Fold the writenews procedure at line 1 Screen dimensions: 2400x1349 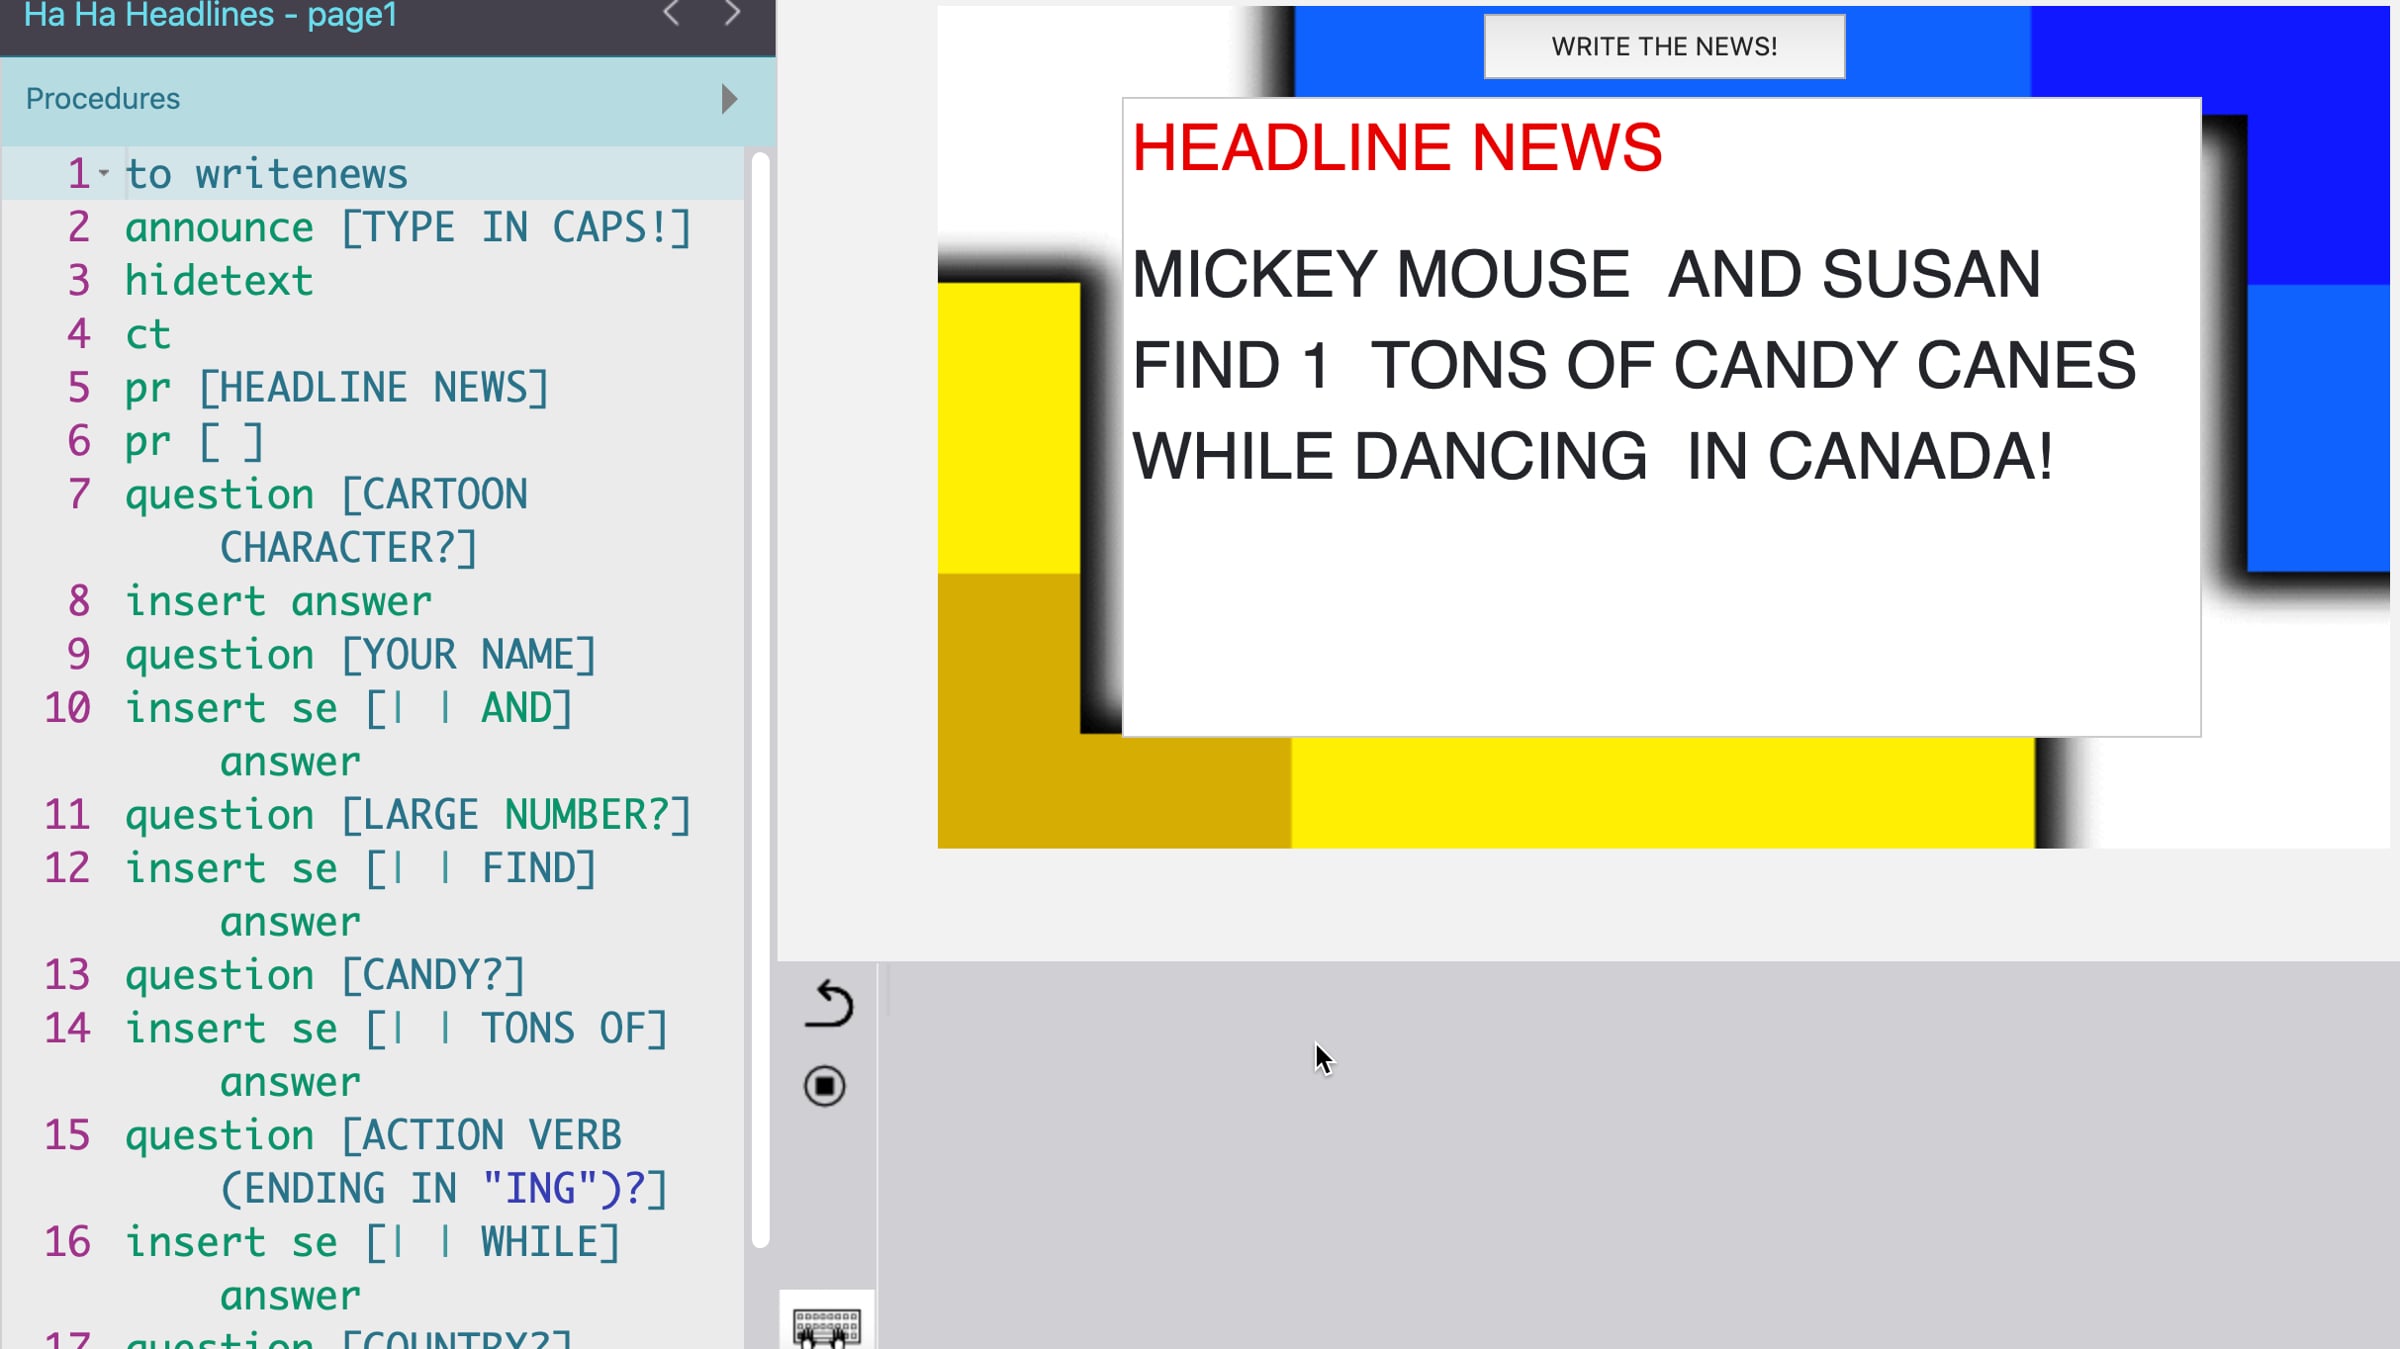tap(104, 173)
